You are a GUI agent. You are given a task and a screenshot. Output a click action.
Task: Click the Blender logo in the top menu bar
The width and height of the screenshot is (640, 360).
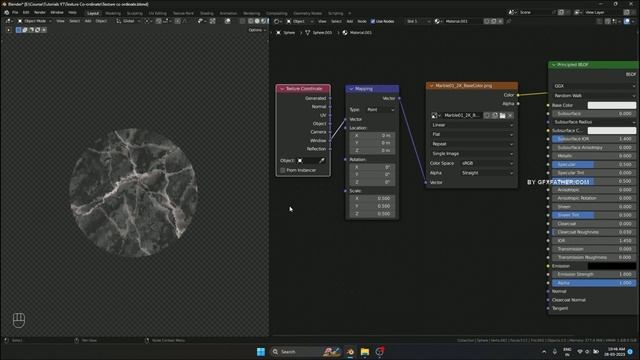coord(7,13)
